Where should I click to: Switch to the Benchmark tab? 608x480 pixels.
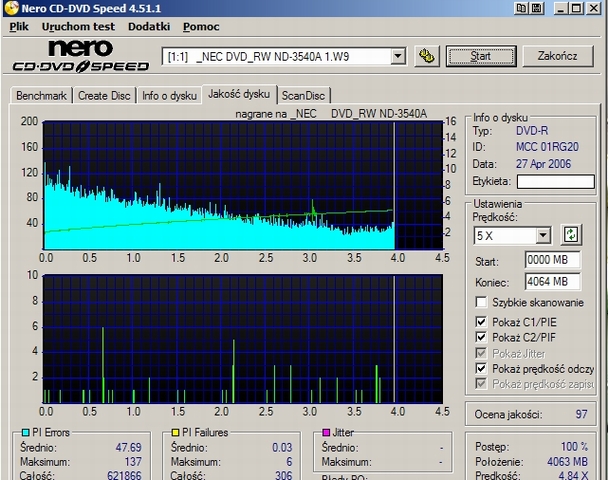(41, 95)
